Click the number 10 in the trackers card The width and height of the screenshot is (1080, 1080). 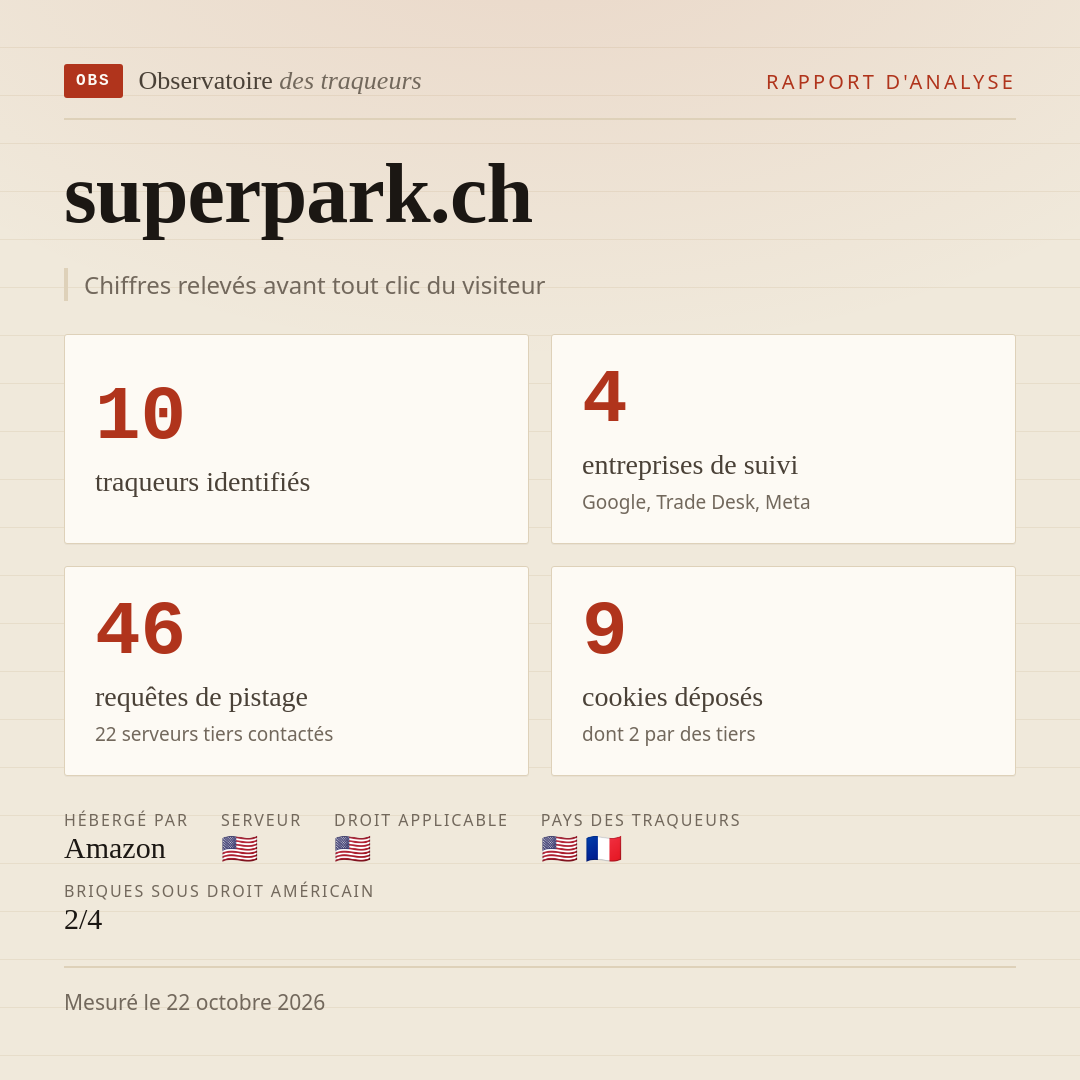tap(140, 414)
